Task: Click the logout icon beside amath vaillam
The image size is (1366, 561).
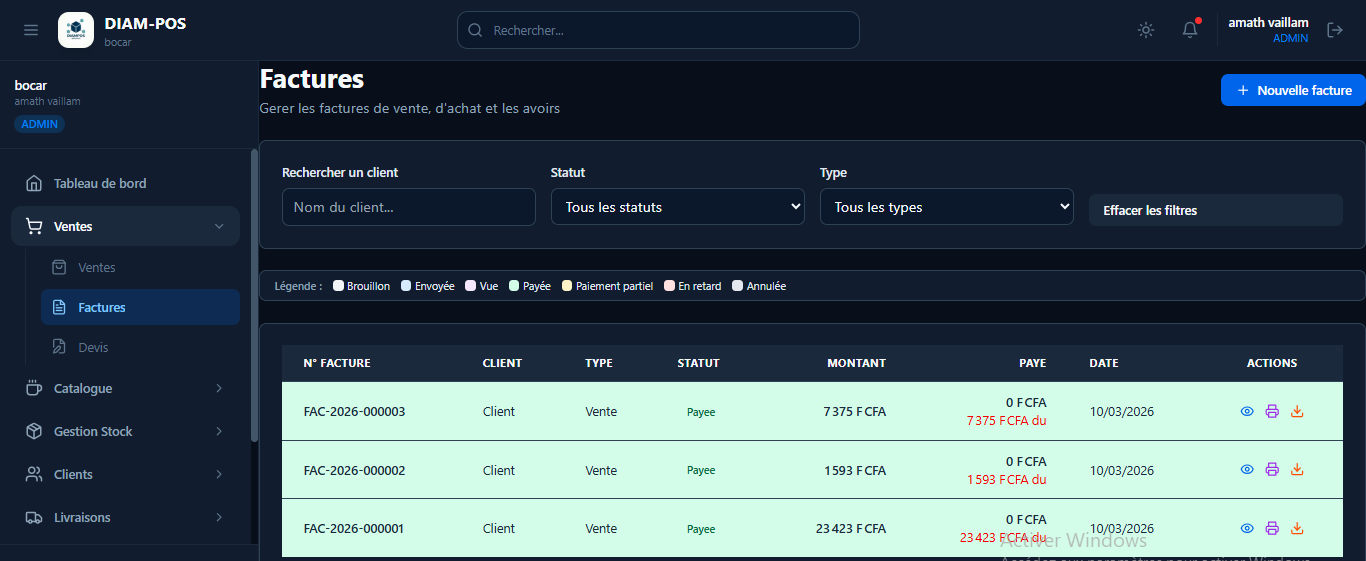Action: click(1335, 30)
